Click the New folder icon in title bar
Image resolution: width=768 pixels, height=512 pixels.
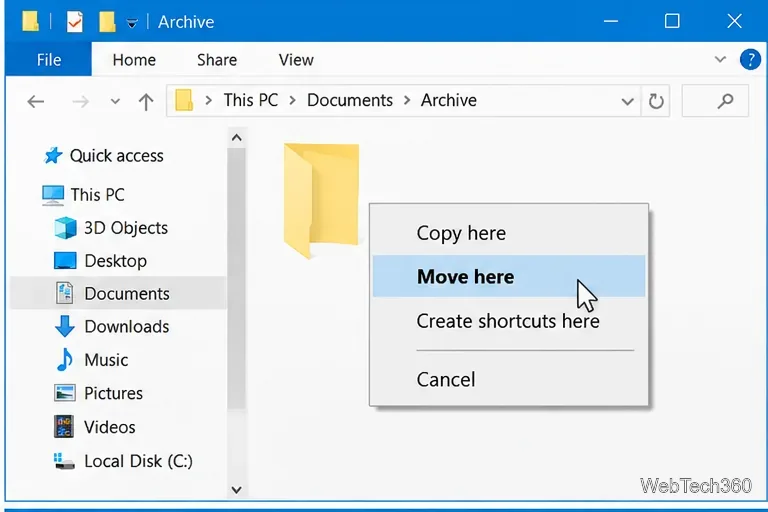click(107, 22)
